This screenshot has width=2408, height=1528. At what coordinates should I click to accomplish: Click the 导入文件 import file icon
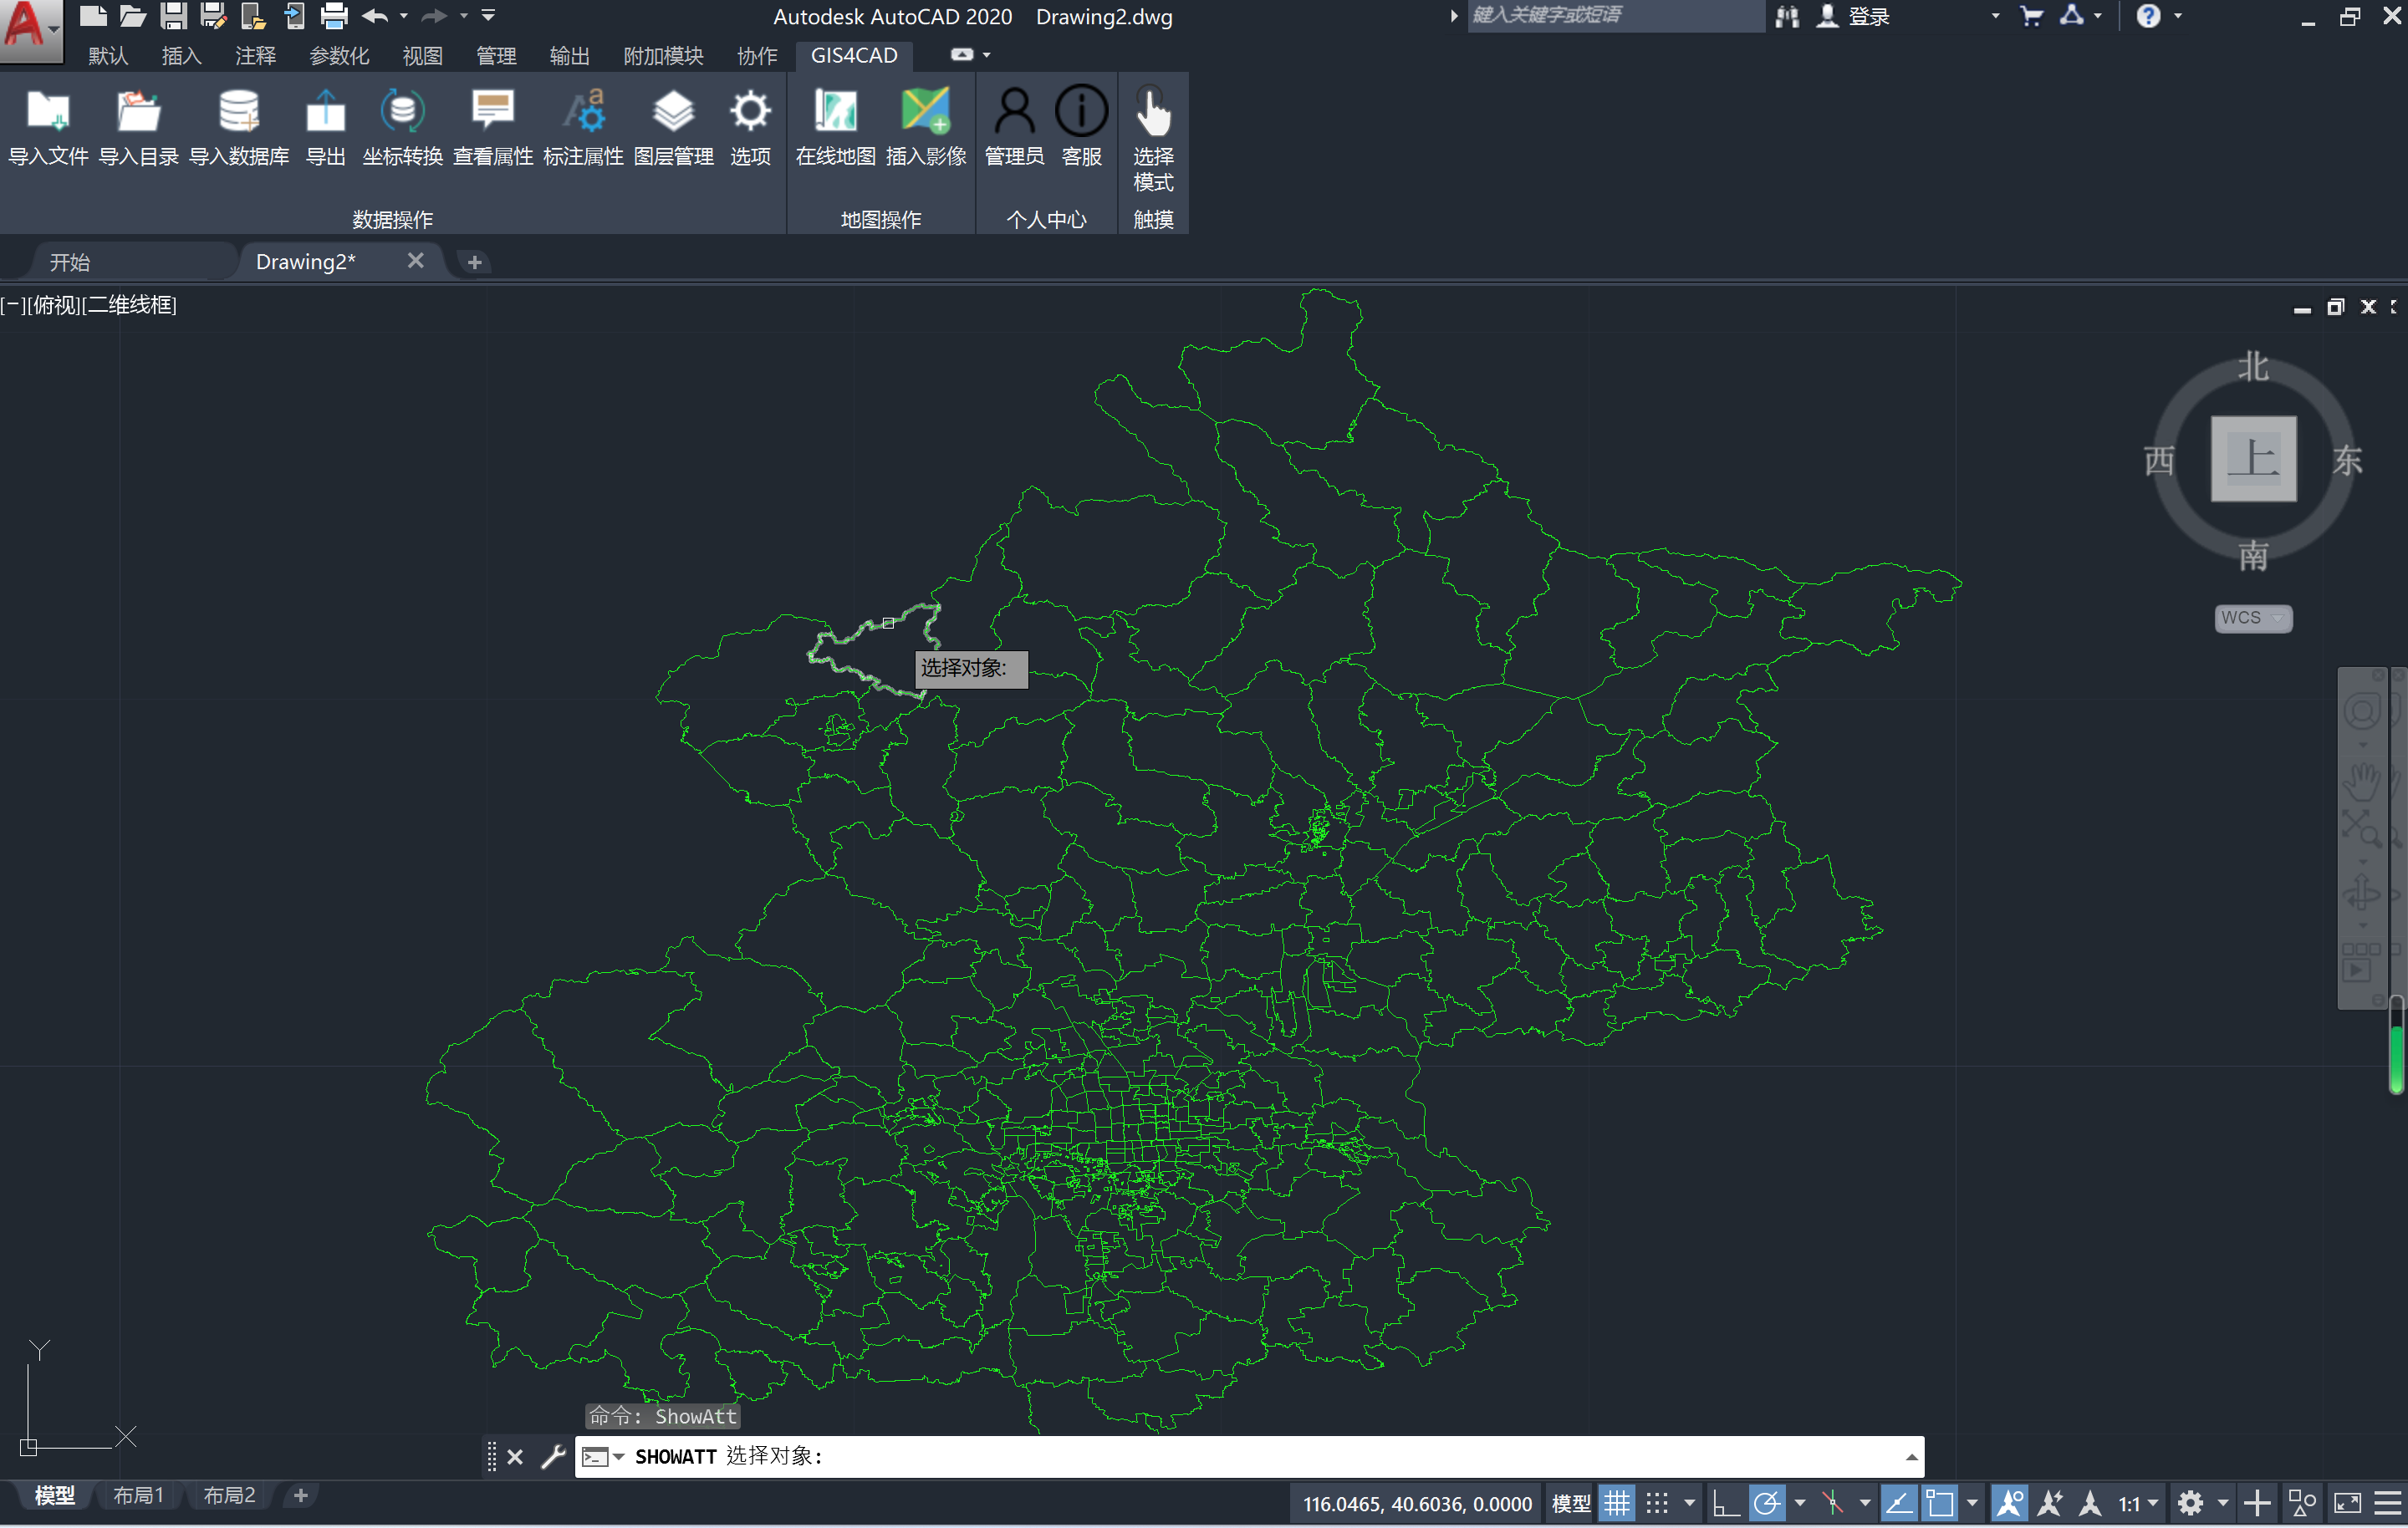[47, 112]
